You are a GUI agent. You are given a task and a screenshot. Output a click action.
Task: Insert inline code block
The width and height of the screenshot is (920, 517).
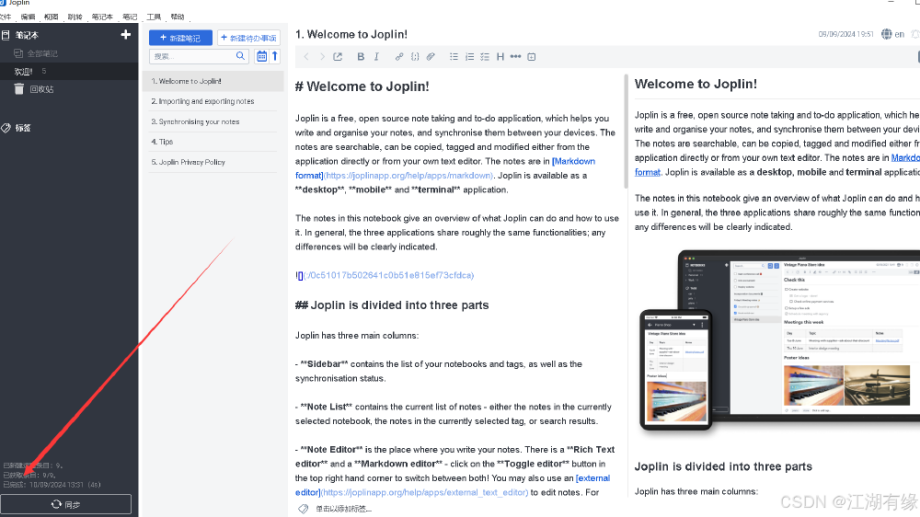point(415,57)
